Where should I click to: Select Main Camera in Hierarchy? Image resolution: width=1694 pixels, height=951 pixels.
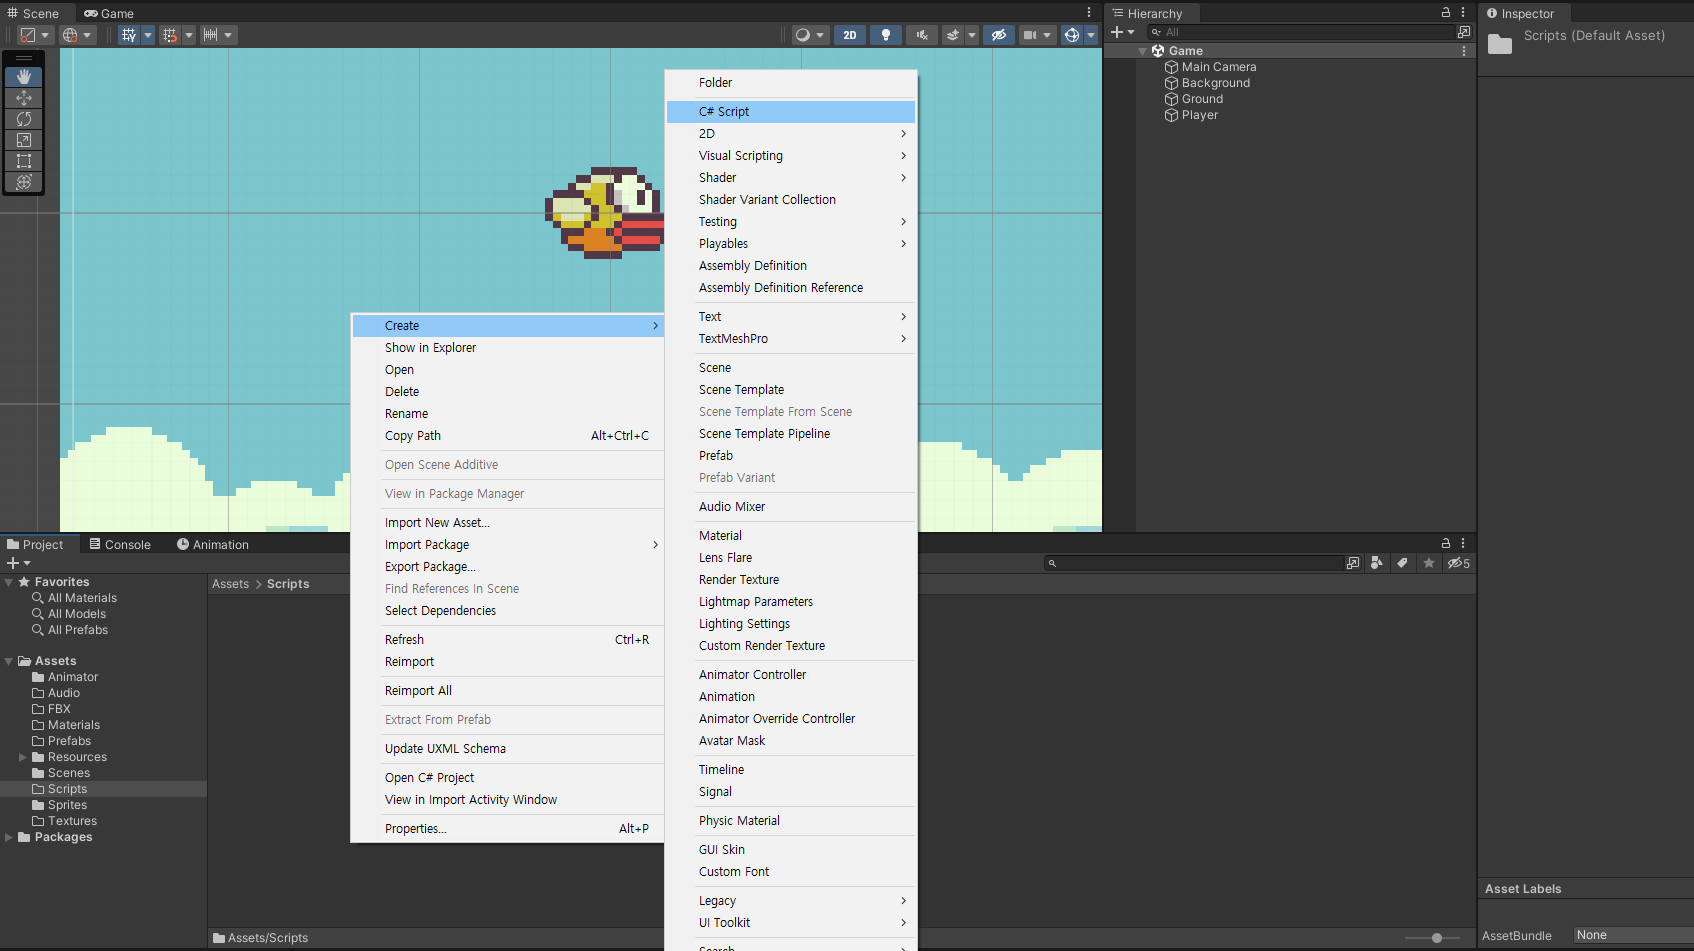click(1219, 67)
